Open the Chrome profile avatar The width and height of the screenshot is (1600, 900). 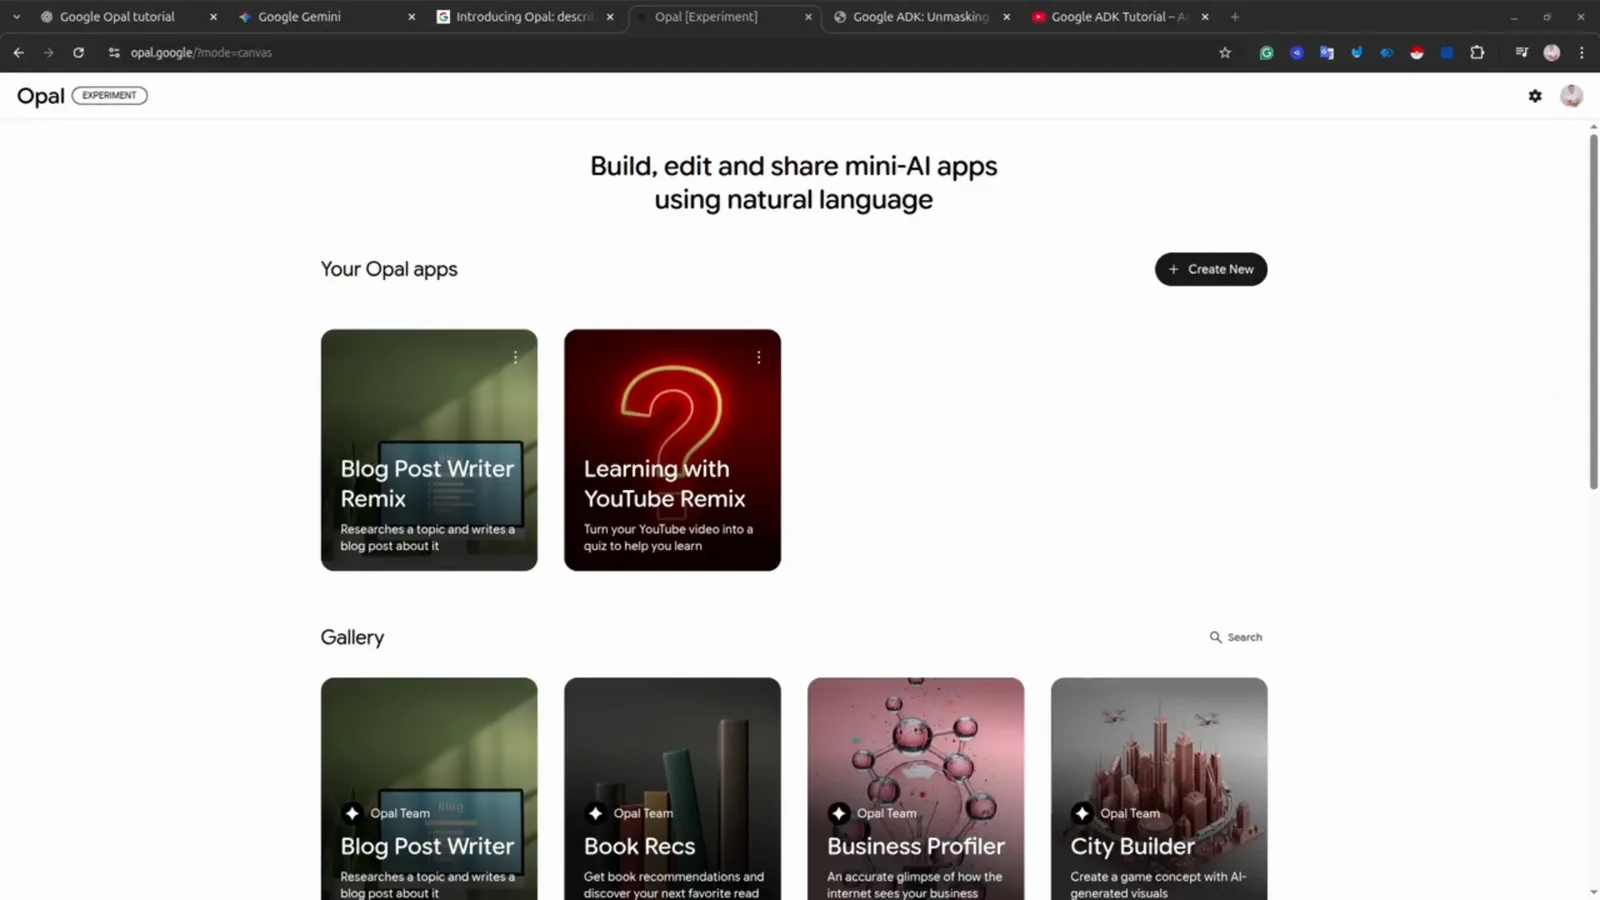(x=1551, y=53)
